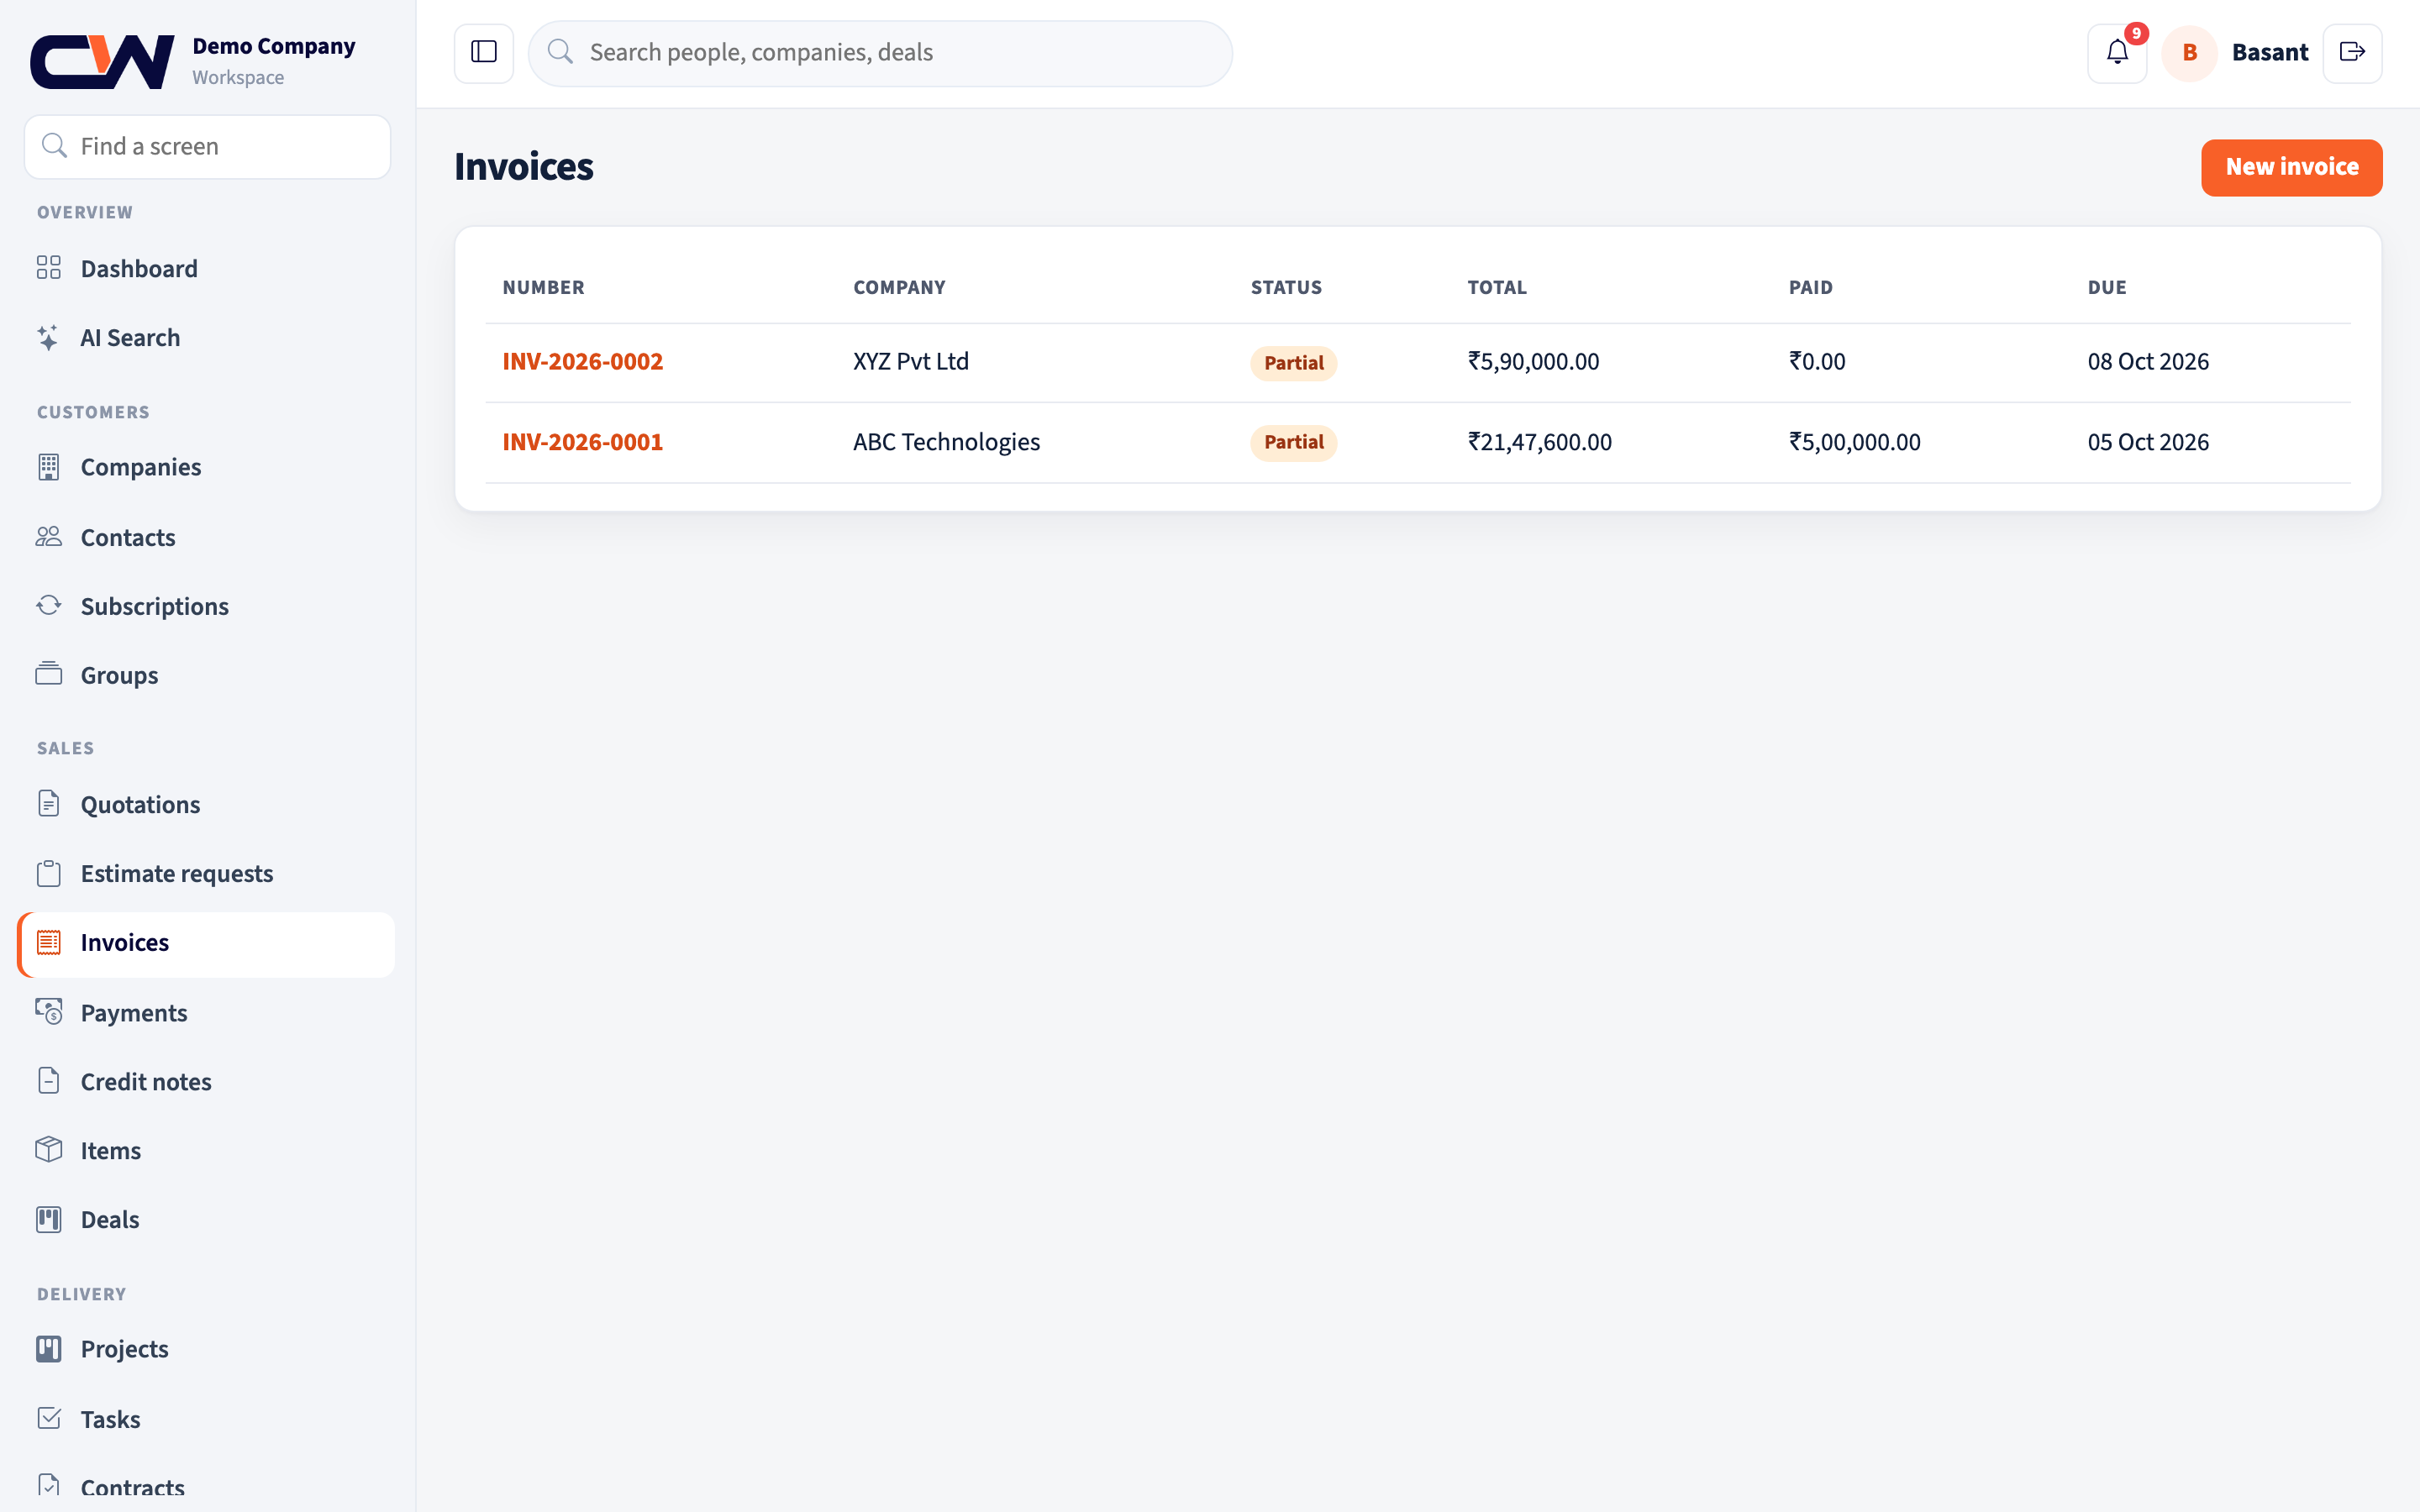Click the ₹0.00 paid amount

coord(1816,361)
